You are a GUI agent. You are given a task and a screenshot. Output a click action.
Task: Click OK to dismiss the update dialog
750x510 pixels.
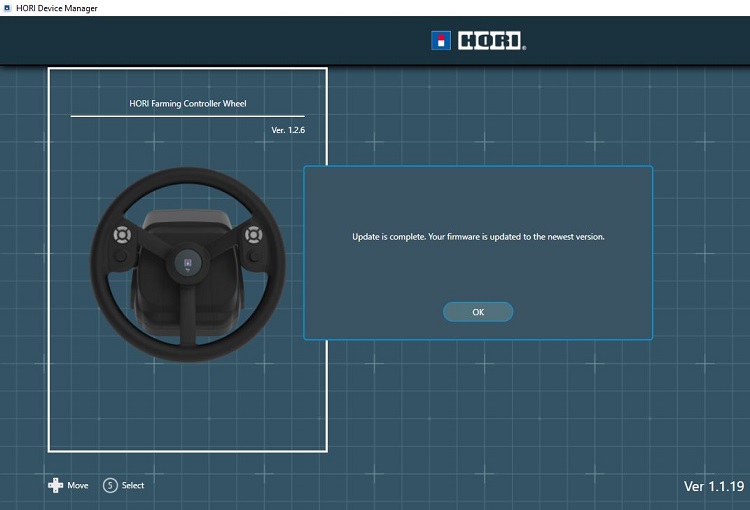[x=478, y=312]
